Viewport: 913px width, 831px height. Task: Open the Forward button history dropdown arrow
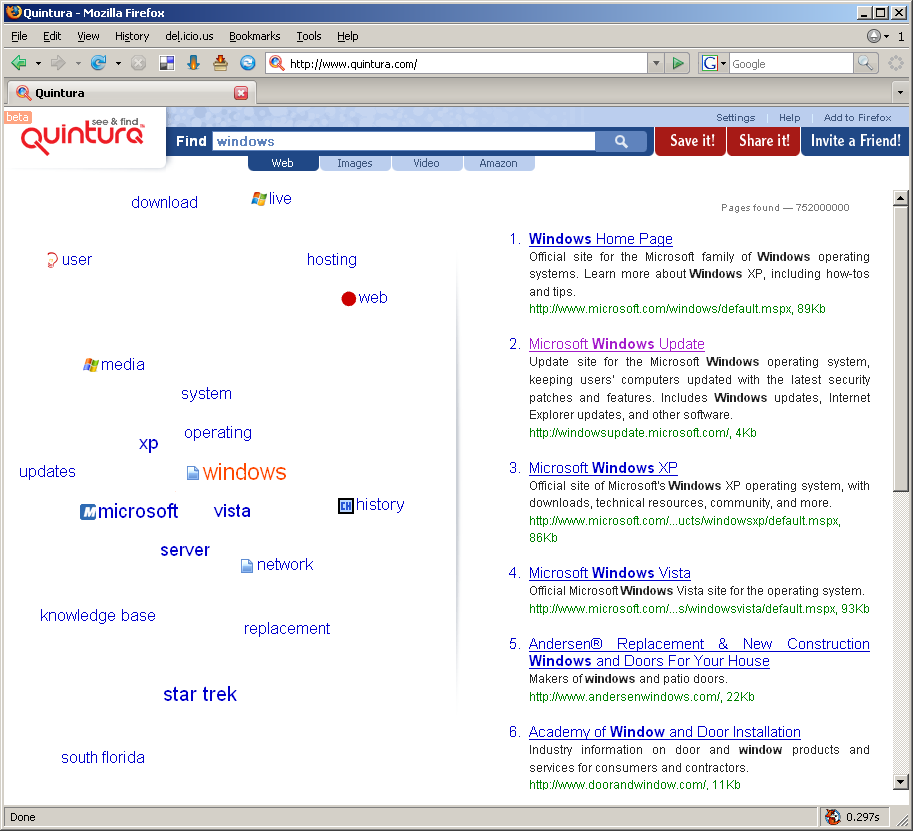(x=78, y=63)
